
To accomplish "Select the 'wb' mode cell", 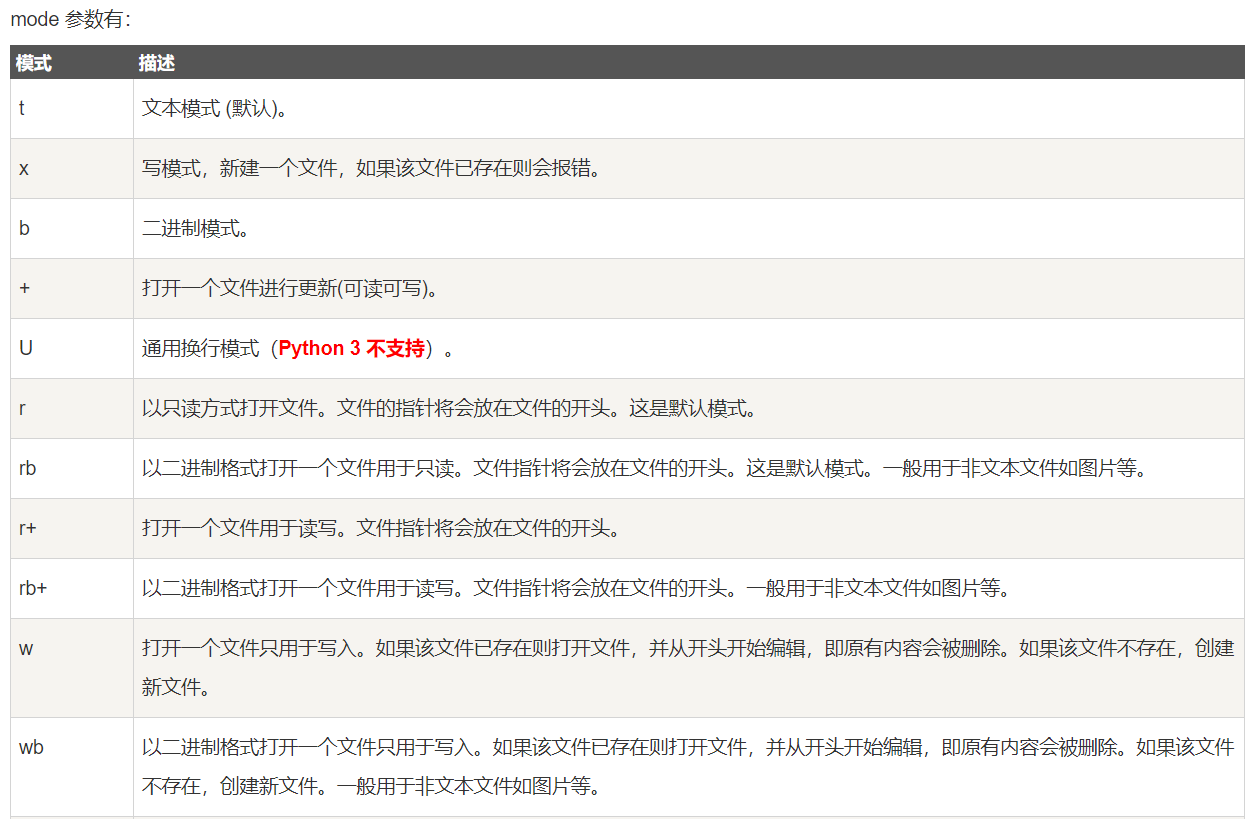I will pos(72,766).
